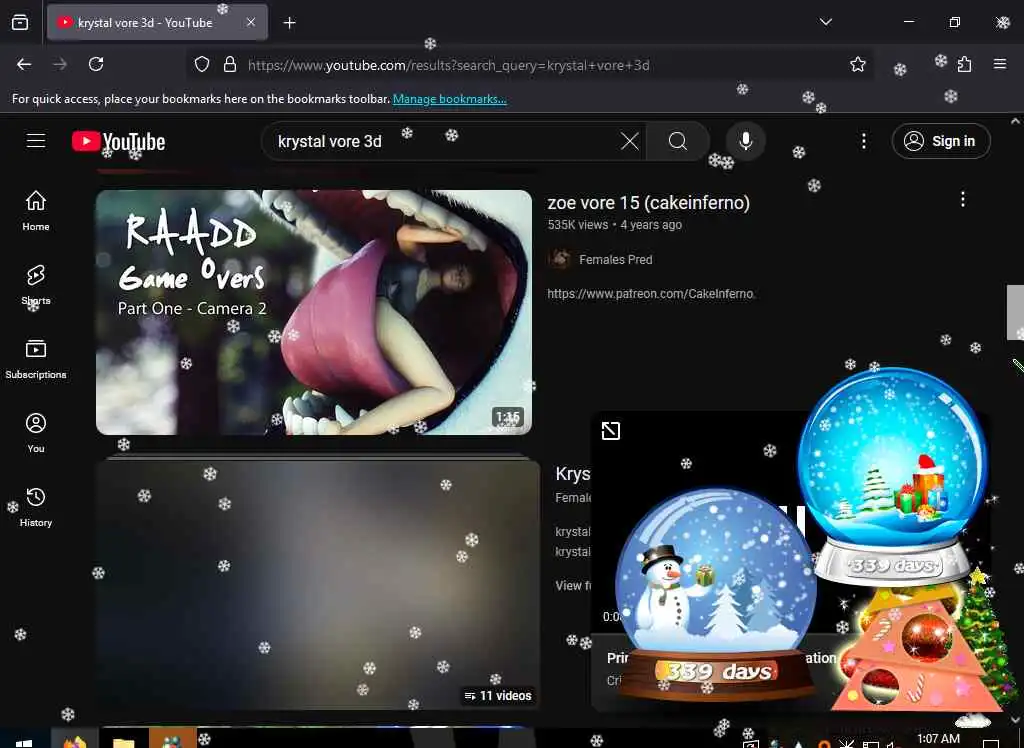Go back in browser history
Screen dimensions: 1024x748
click(24, 64)
